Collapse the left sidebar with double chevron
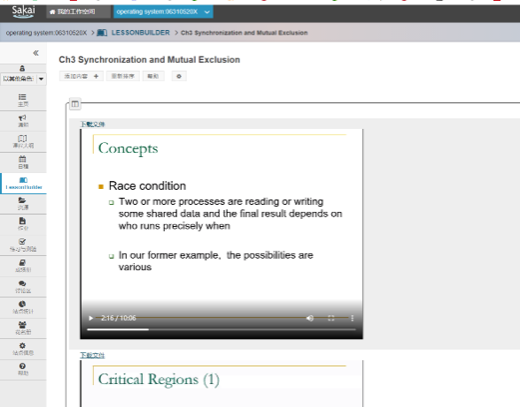 [x=36, y=53]
